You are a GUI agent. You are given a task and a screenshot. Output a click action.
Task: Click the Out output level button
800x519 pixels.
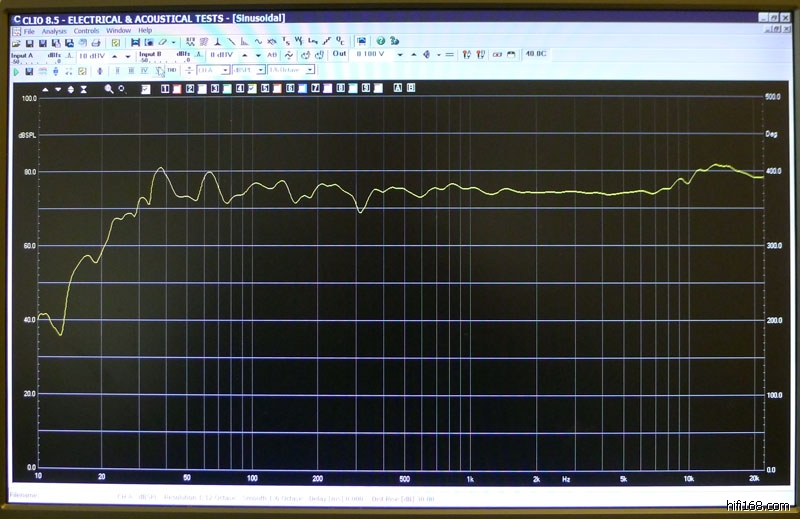pyautogui.click(x=339, y=54)
